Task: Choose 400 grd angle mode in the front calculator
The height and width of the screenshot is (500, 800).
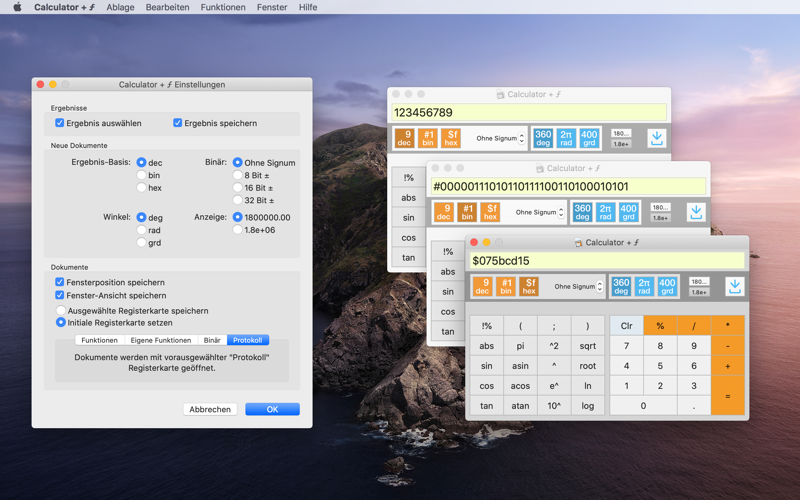Action: 667,286
